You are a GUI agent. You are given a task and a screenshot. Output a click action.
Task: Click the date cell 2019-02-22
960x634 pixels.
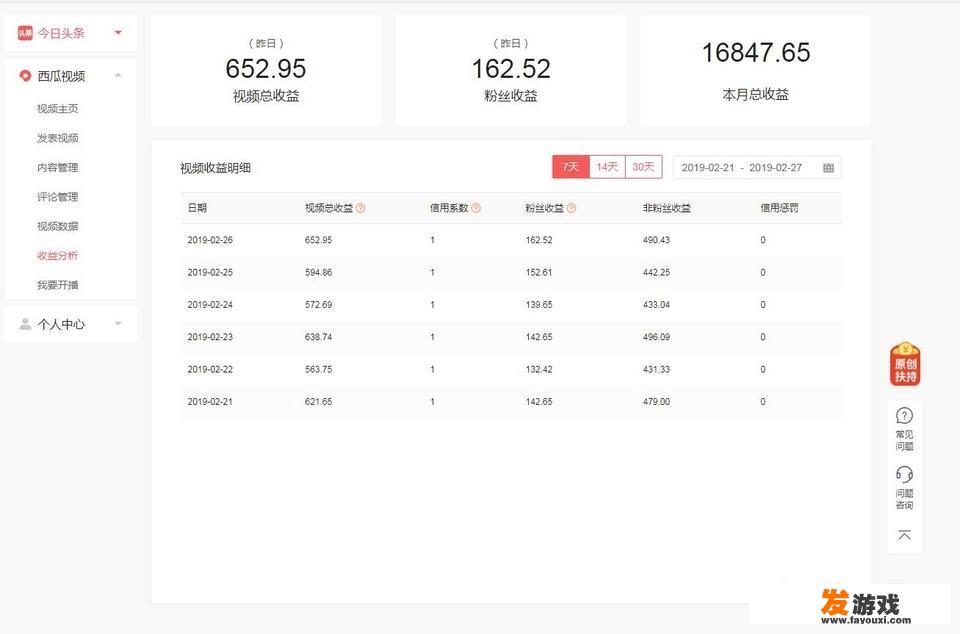(x=210, y=370)
